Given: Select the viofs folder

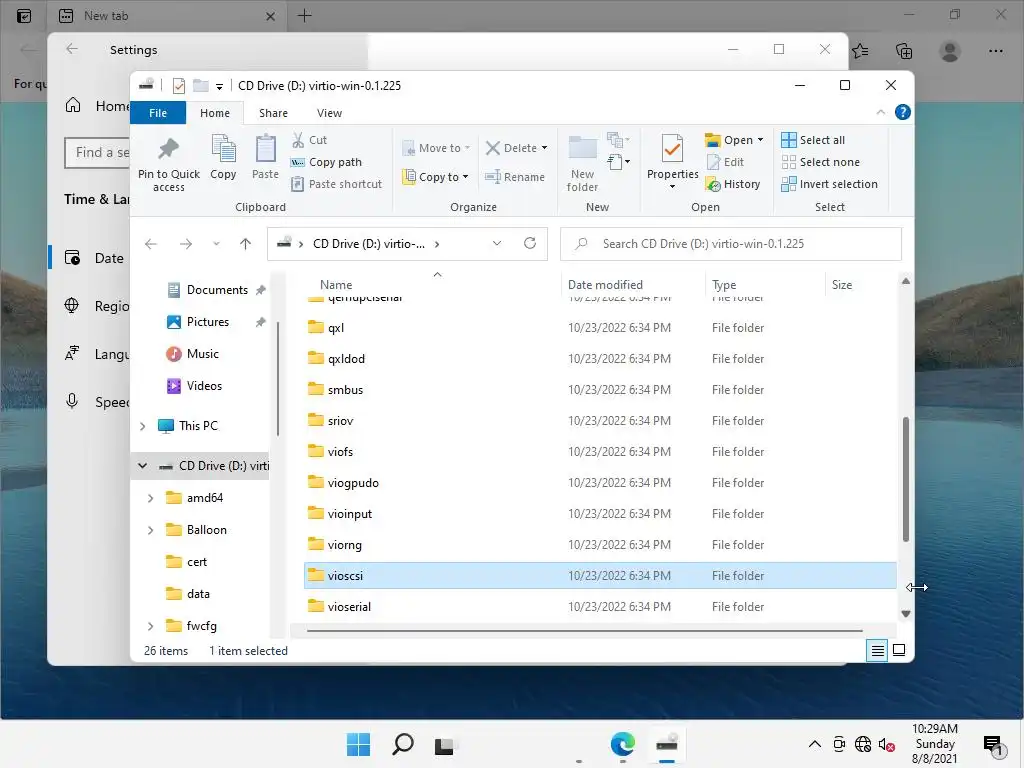Looking at the screenshot, I should tap(600, 452).
